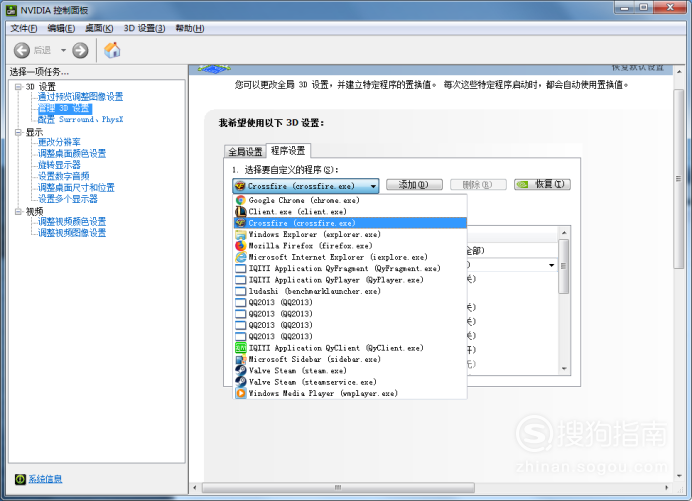Click the QyFragment.exe window icon
The image size is (692, 501).
[x=241, y=268]
